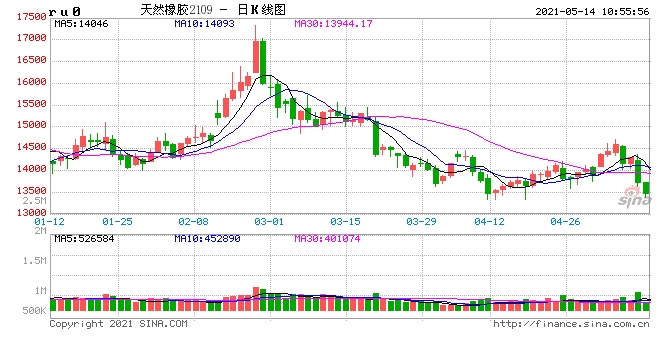Viewport: 660px width, 360px height.
Task: Click the 17000 price axis label
Action: [x=32, y=38]
